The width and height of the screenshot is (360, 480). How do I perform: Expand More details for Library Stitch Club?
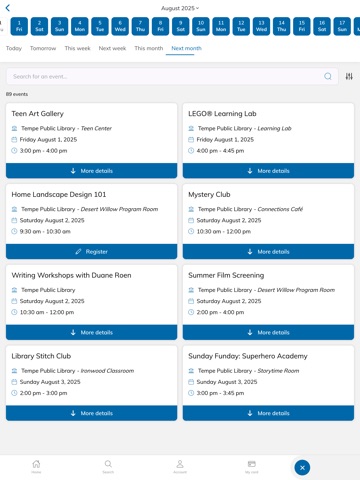[x=91, y=413]
